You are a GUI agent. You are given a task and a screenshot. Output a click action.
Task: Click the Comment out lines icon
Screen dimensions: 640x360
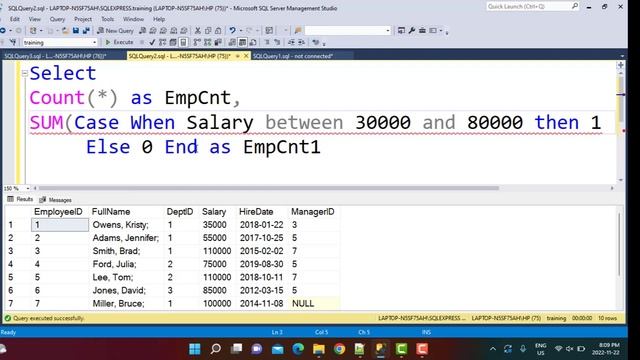[267, 42]
